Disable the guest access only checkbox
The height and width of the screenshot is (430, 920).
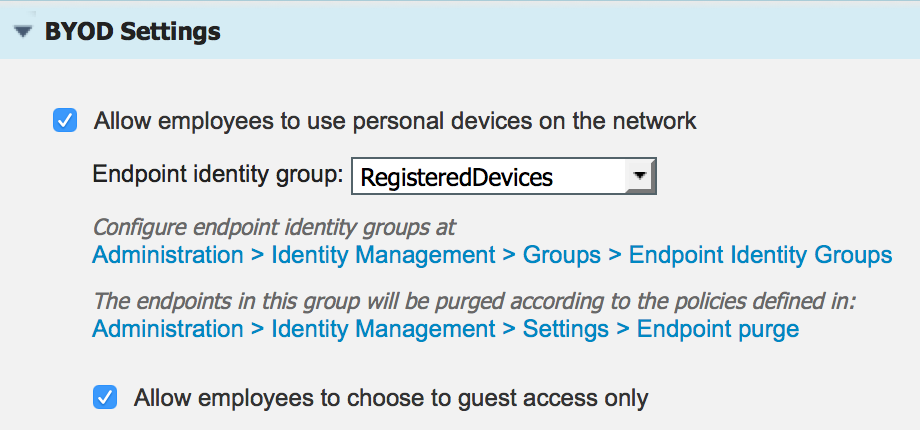105,398
